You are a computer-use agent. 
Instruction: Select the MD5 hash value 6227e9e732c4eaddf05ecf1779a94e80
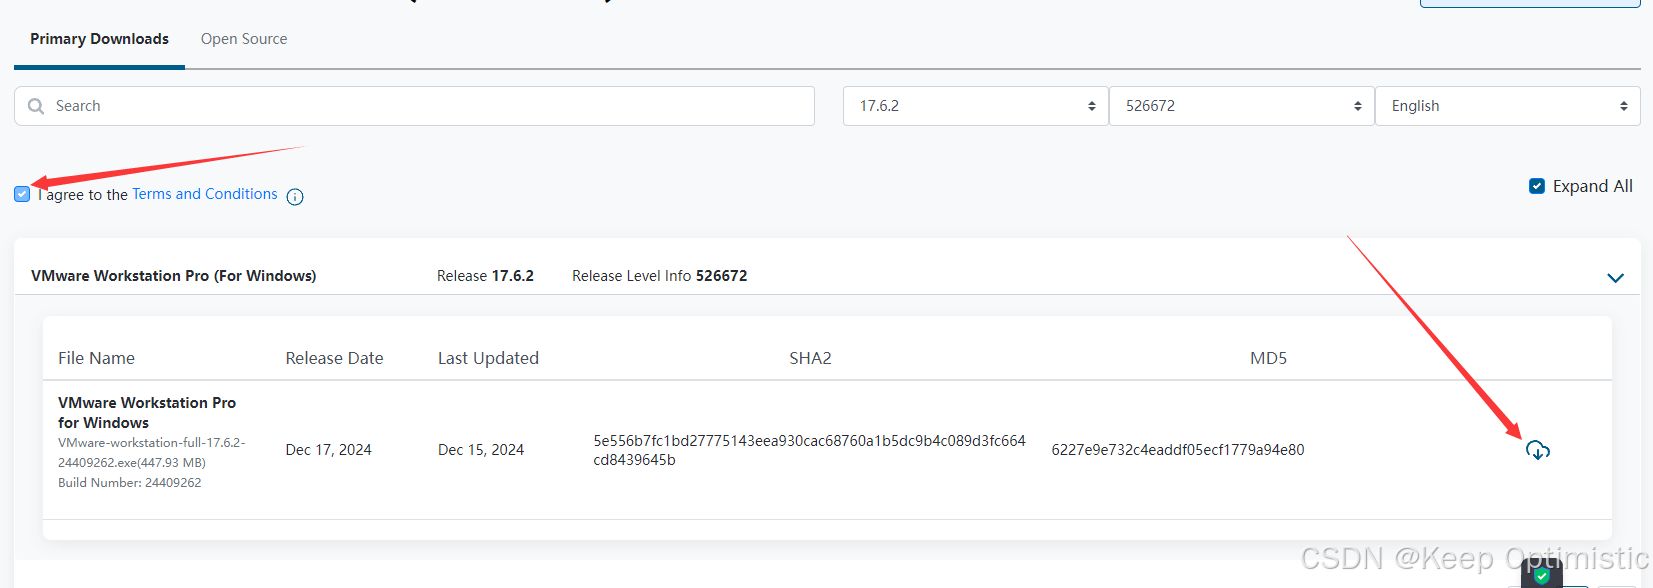tap(1178, 450)
